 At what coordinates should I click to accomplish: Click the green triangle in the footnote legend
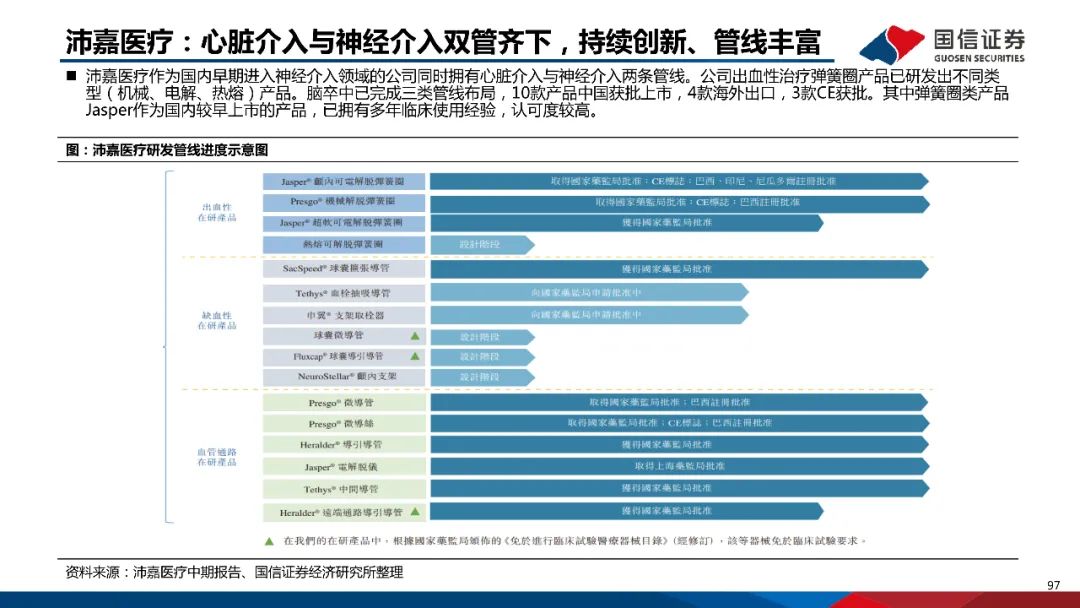pyautogui.click(x=269, y=541)
